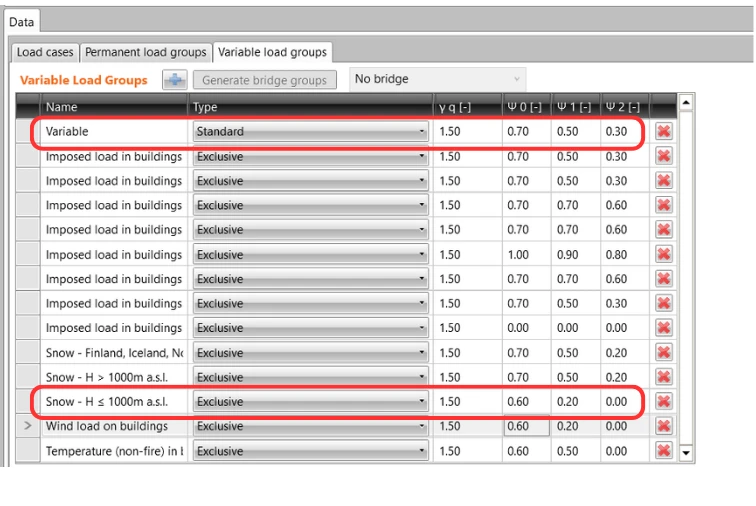Screen dimensions: 756x506
Task: Open Type dropdown for Snow - Finland, Iceland row
Action: [310, 353]
